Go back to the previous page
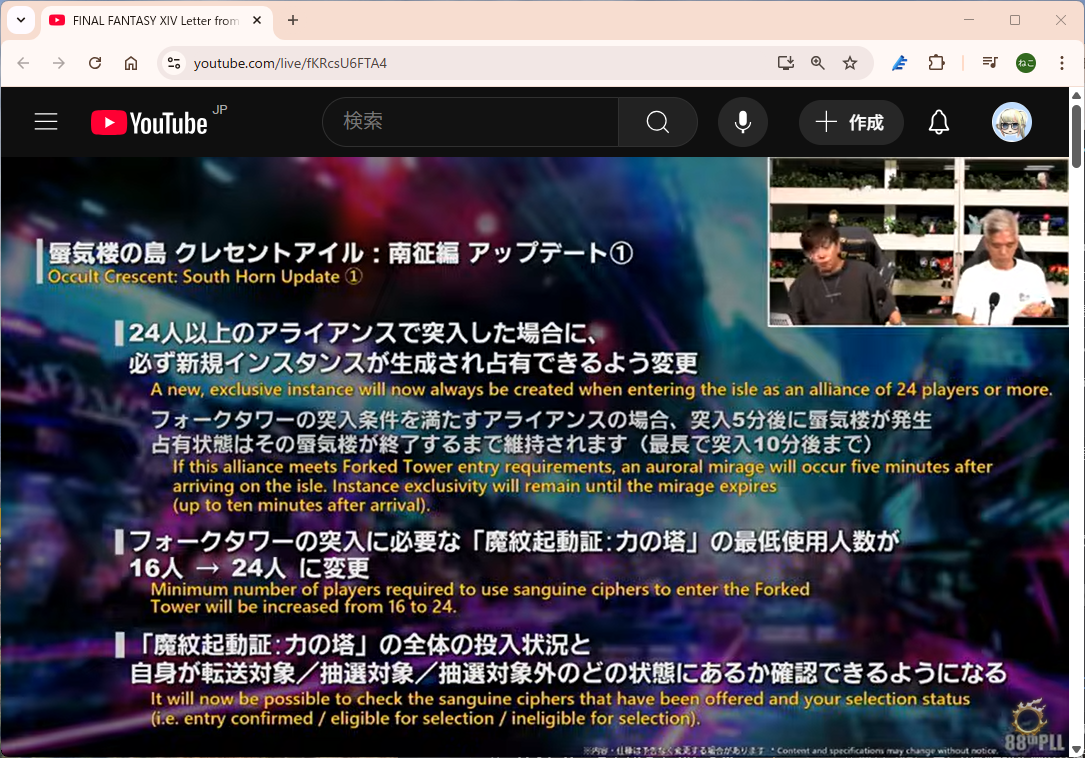The height and width of the screenshot is (758, 1085). point(24,63)
